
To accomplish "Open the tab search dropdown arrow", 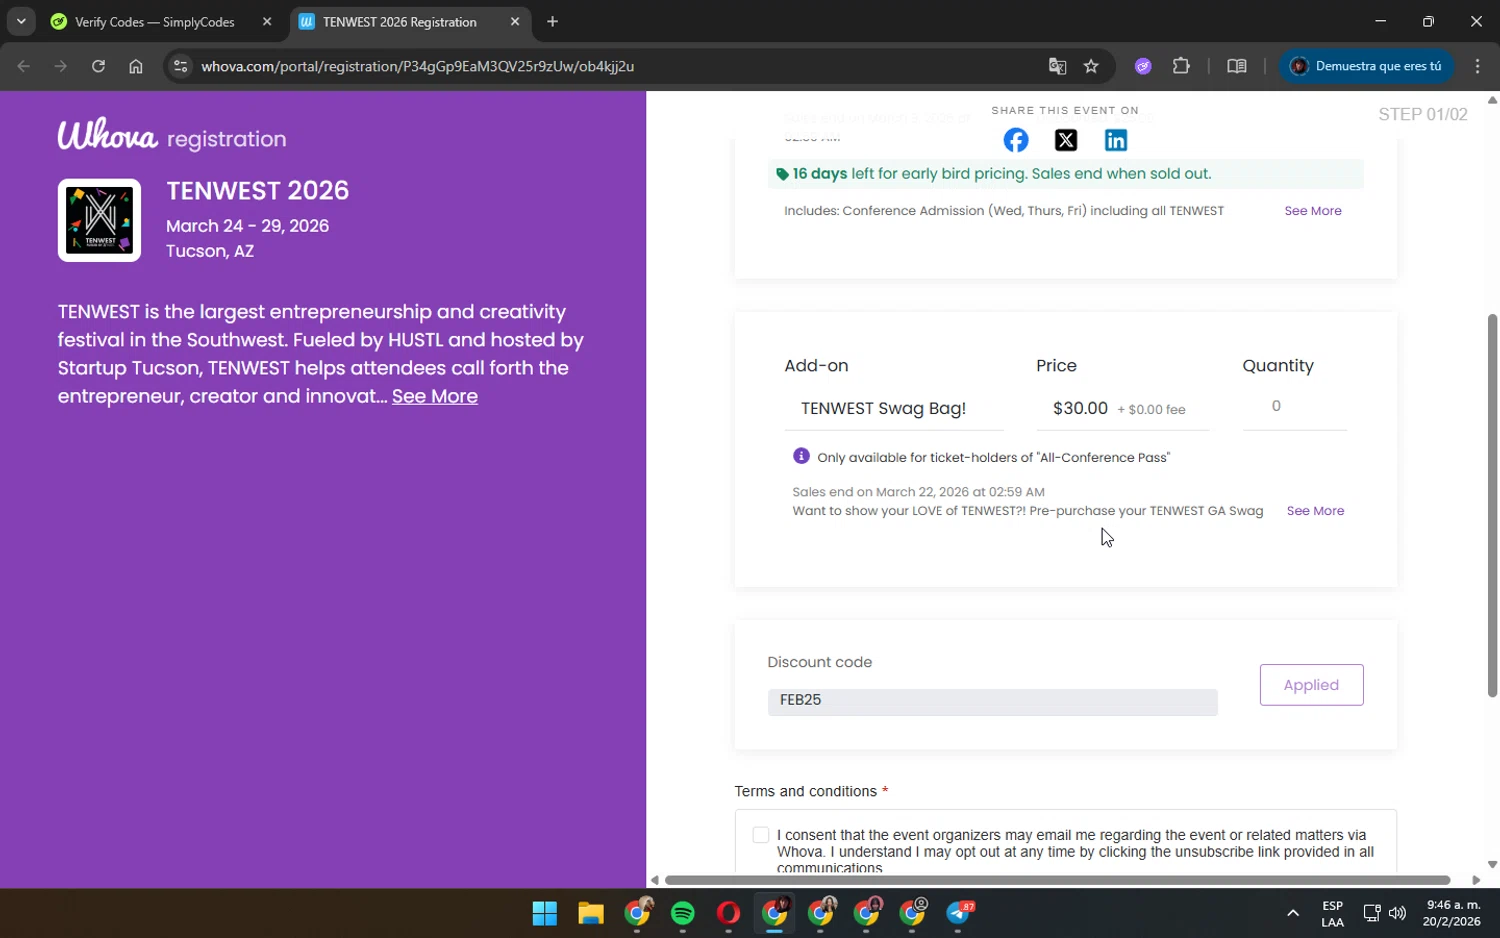I will [x=21, y=21].
